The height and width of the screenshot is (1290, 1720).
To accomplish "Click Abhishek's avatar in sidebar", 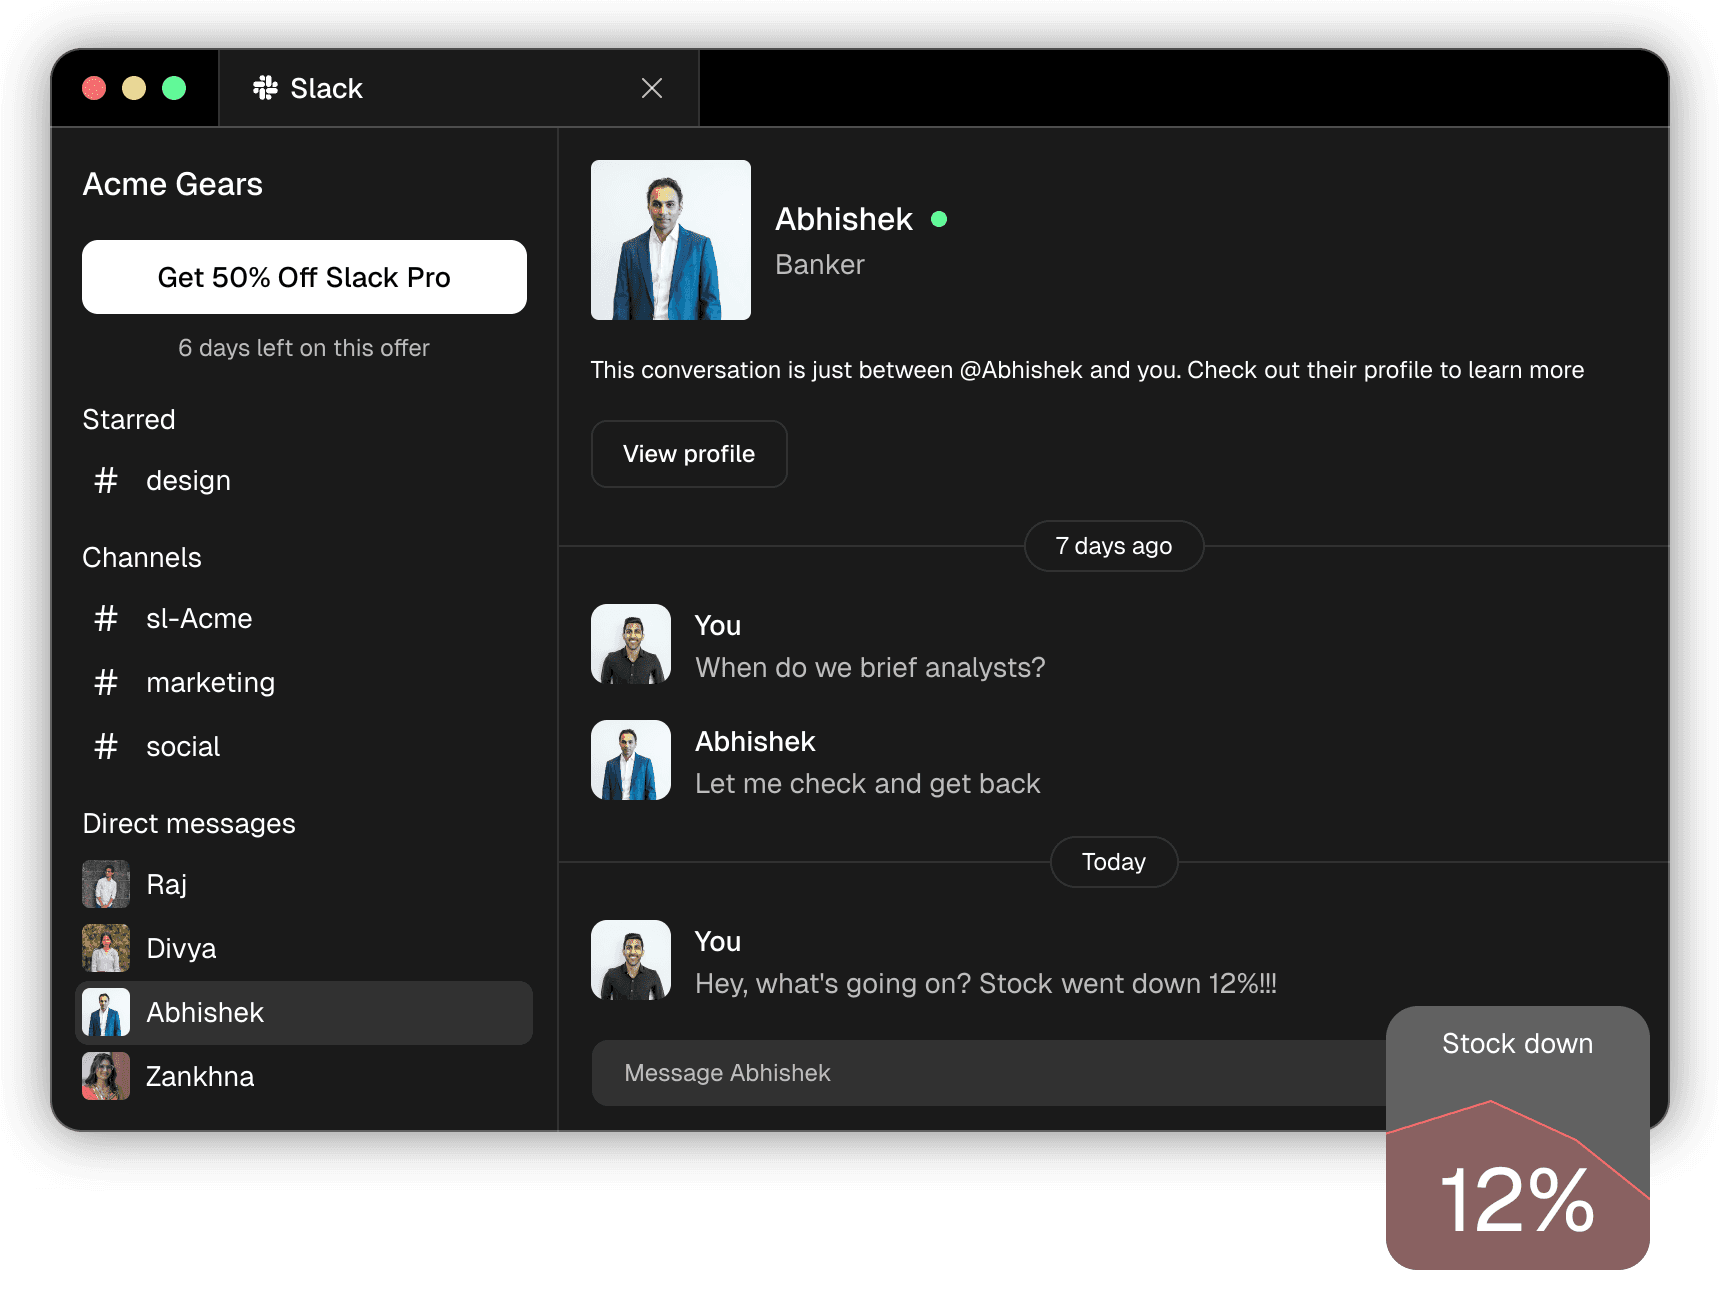I will [x=106, y=1012].
